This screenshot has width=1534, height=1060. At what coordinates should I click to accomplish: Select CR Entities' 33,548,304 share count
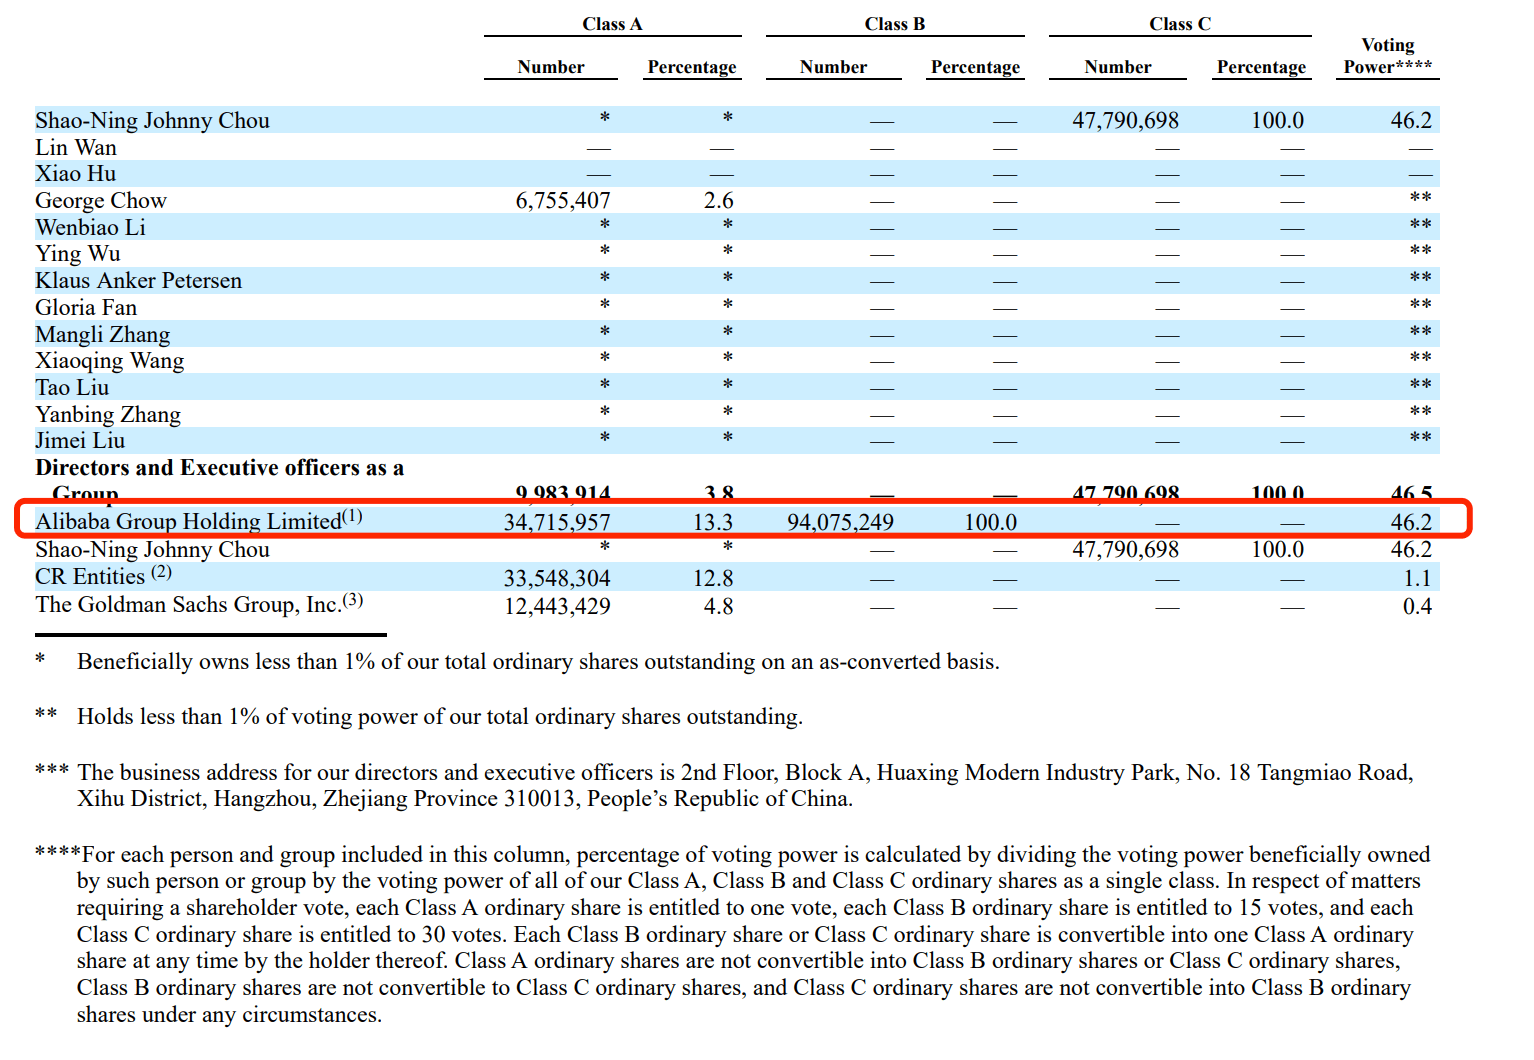pos(556,579)
